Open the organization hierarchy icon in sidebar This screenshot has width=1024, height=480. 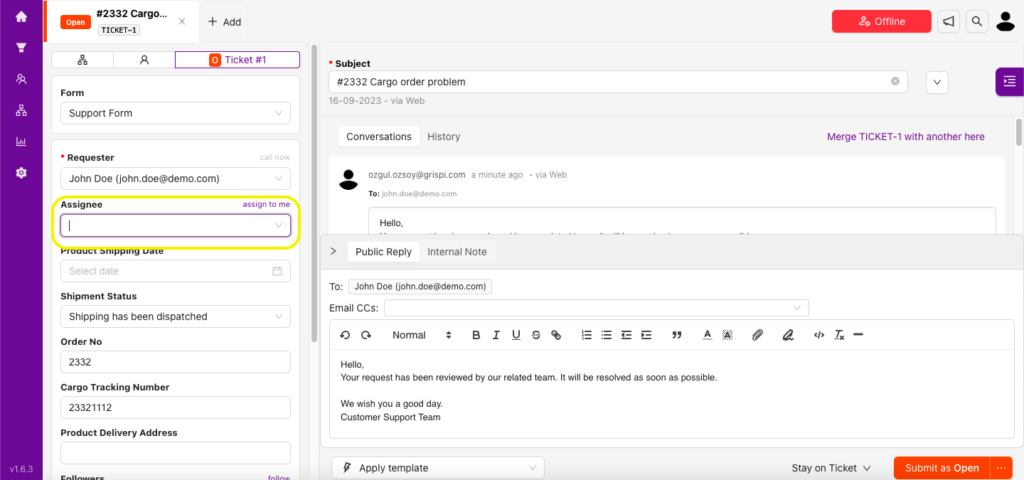(x=21, y=110)
